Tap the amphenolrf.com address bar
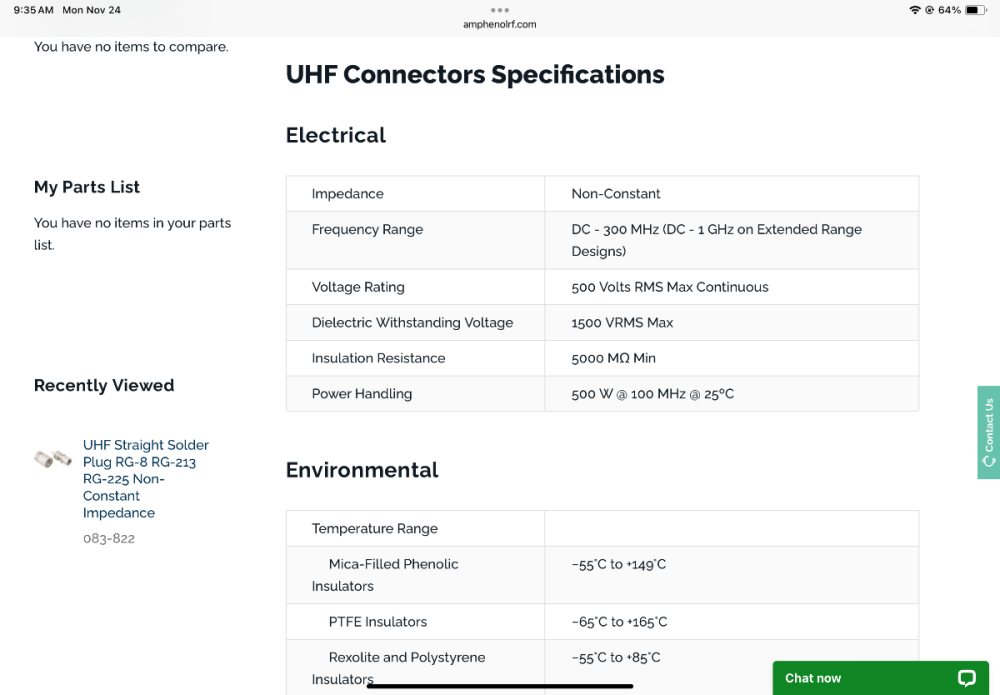1000x695 pixels. (x=500, y=24)
